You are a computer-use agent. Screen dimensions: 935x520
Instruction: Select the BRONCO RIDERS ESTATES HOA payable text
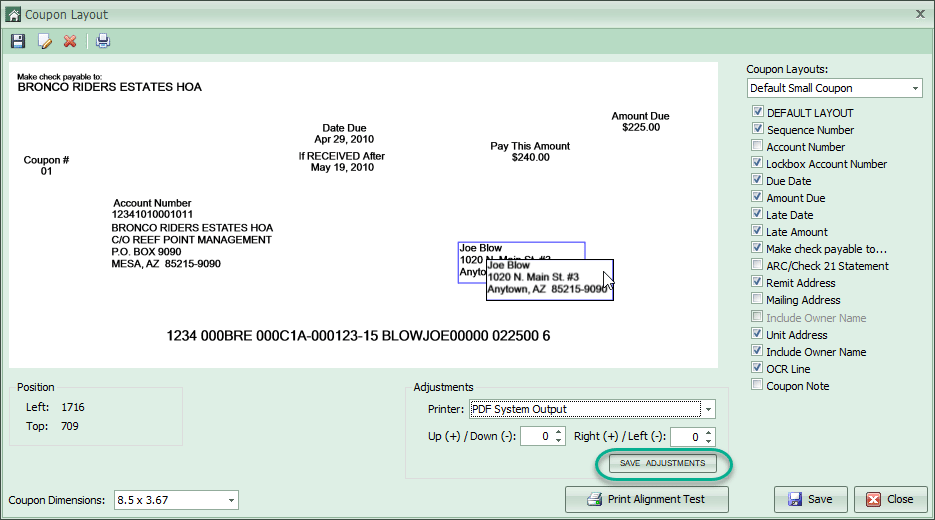coord(109,87)
